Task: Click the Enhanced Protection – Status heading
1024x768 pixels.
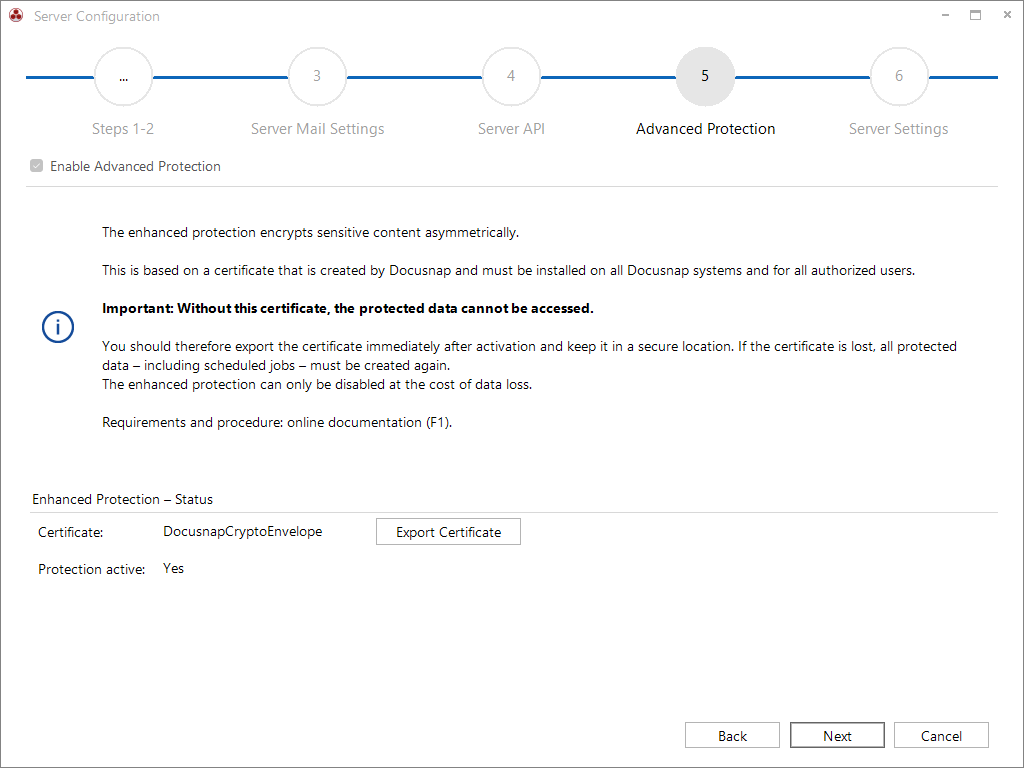Action: [122, 499]
